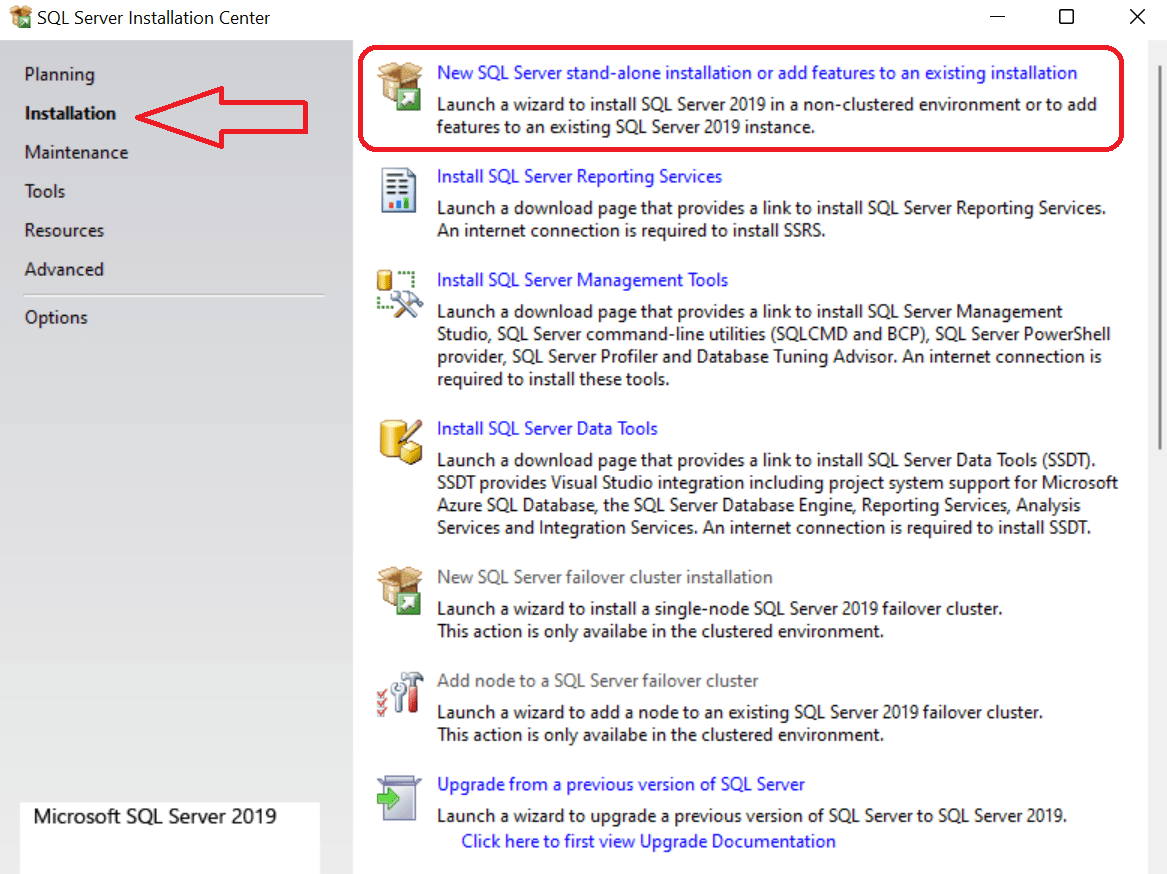Close the SQL Server Installation Center
The image size is (1167, 874).
[x=1137, y=16]
